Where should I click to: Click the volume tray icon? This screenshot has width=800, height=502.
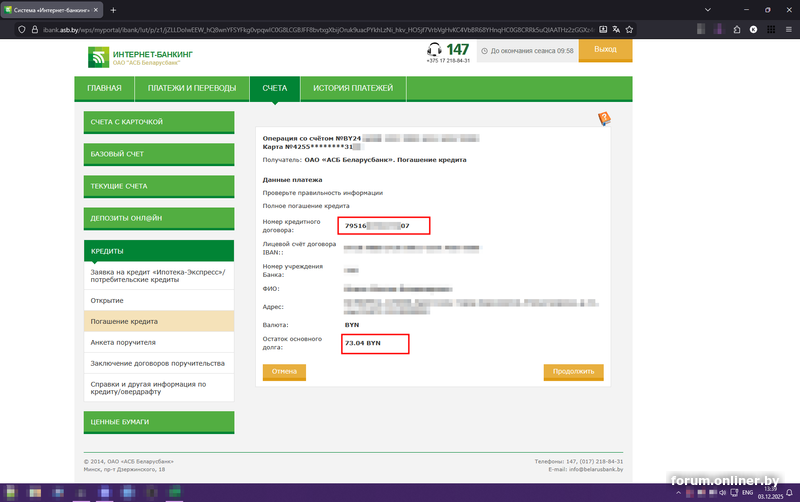(x=722, y=493)
